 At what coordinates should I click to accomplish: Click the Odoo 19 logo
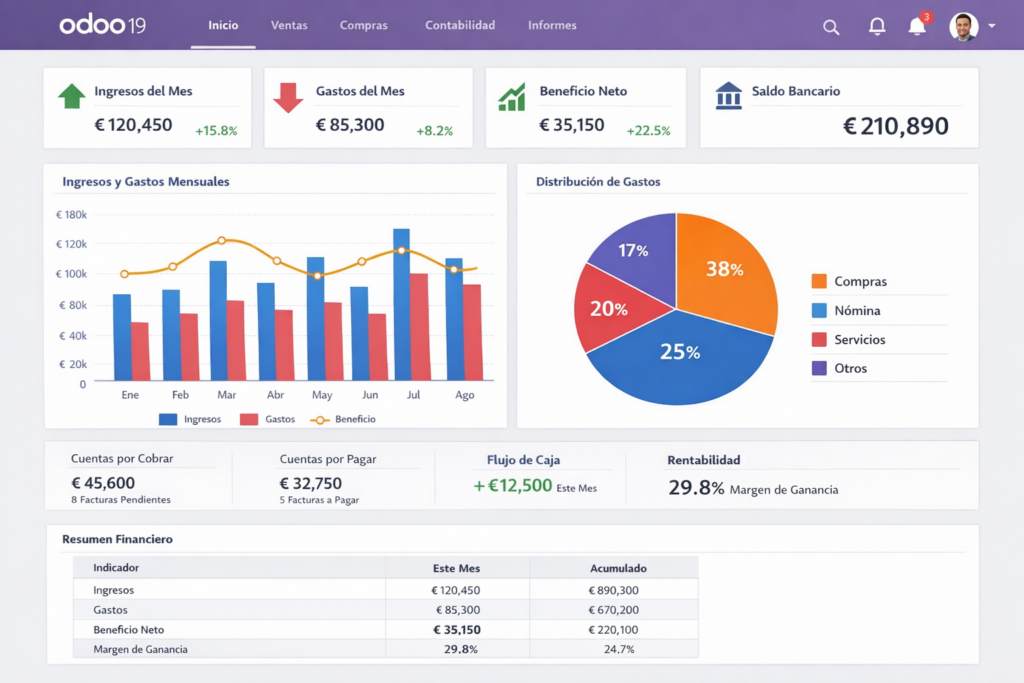101,25
